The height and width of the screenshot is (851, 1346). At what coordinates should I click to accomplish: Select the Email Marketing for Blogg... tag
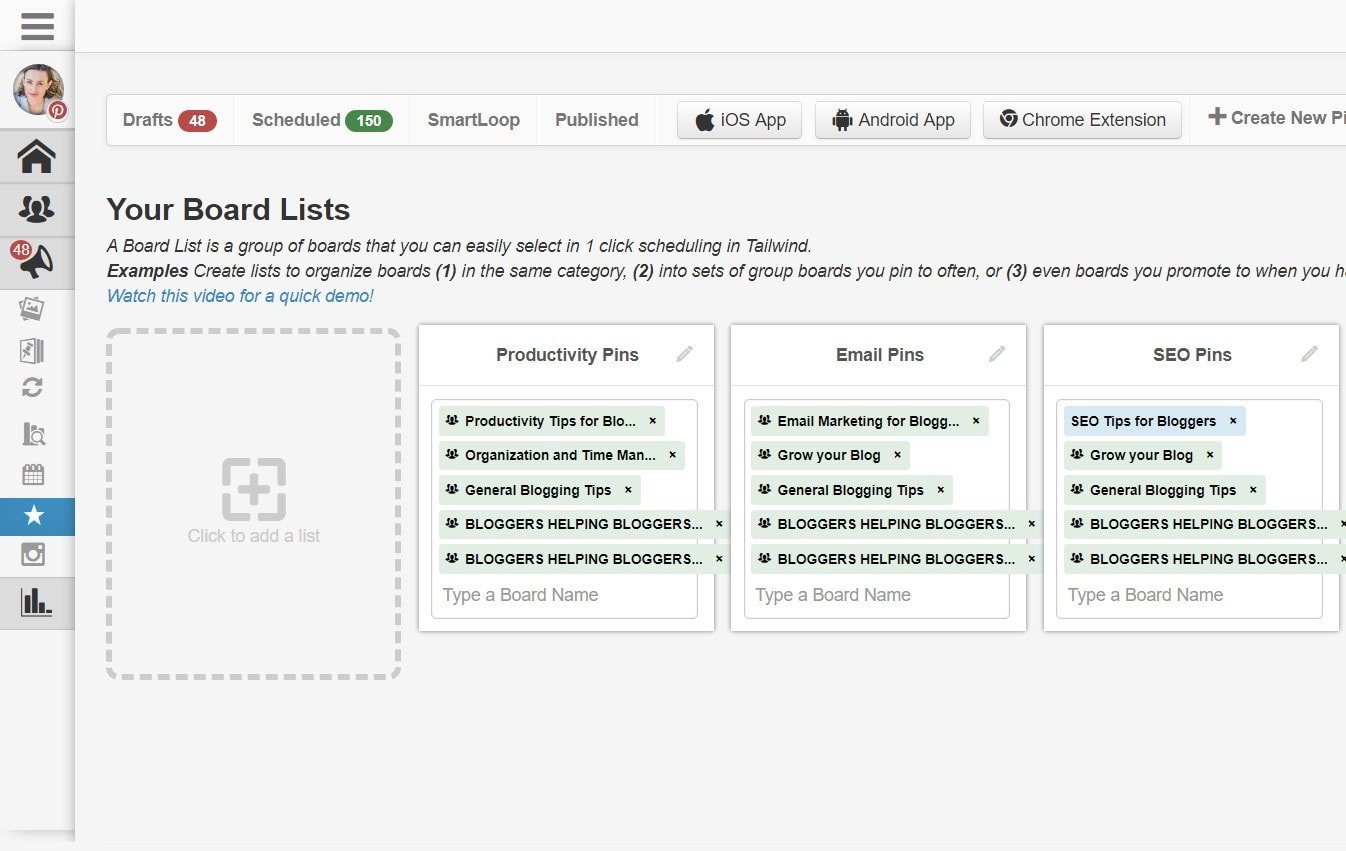click(x=868, y=421)
